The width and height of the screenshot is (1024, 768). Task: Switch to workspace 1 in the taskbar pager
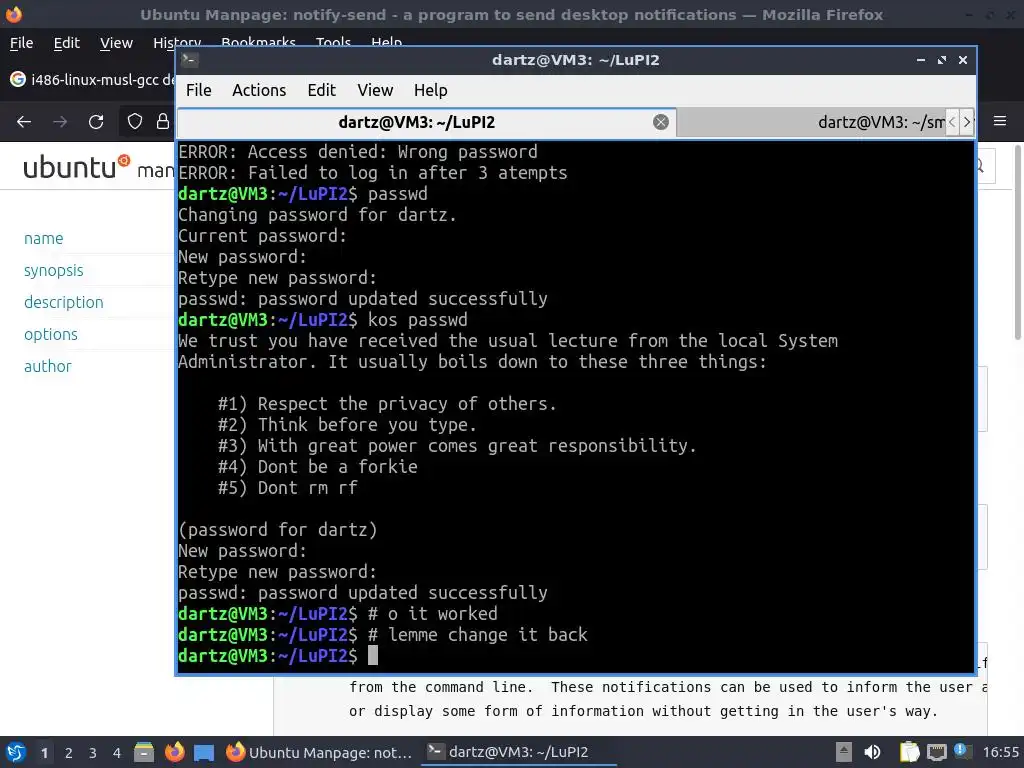tap(44, 753)
